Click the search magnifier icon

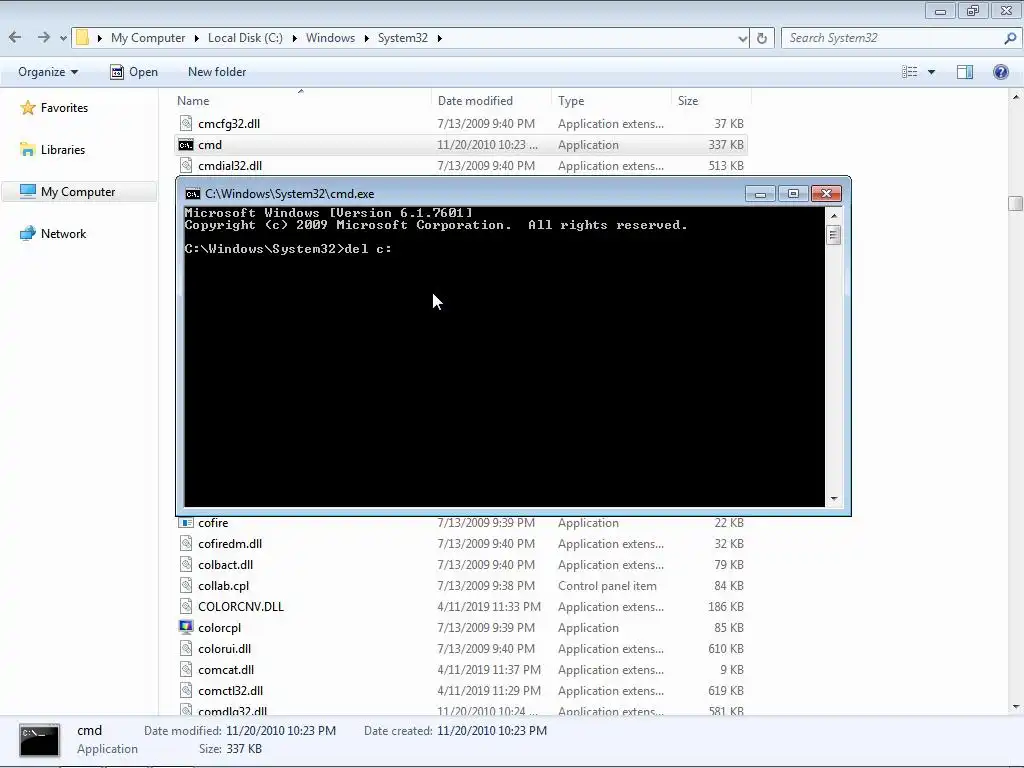click(1010, 38)
